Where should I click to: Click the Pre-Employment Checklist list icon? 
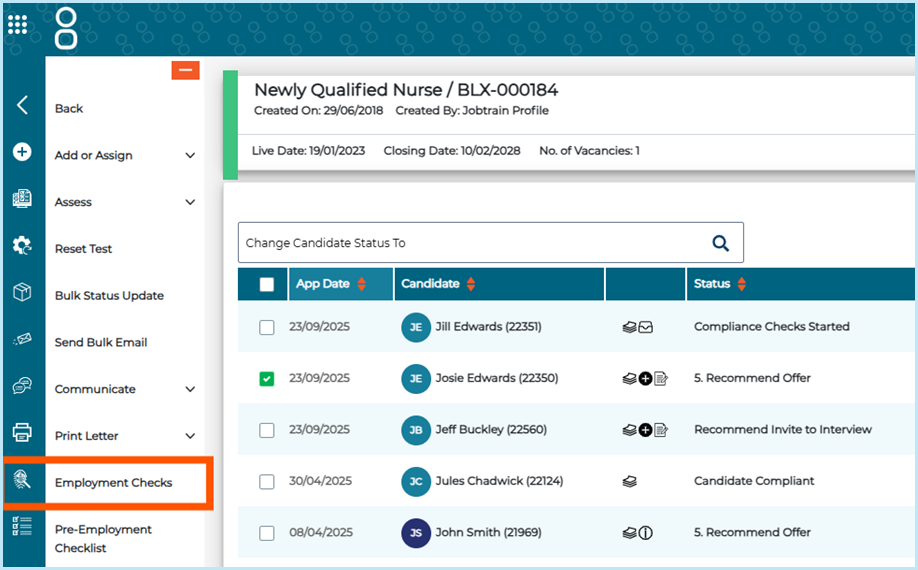[x=22, y=526]
